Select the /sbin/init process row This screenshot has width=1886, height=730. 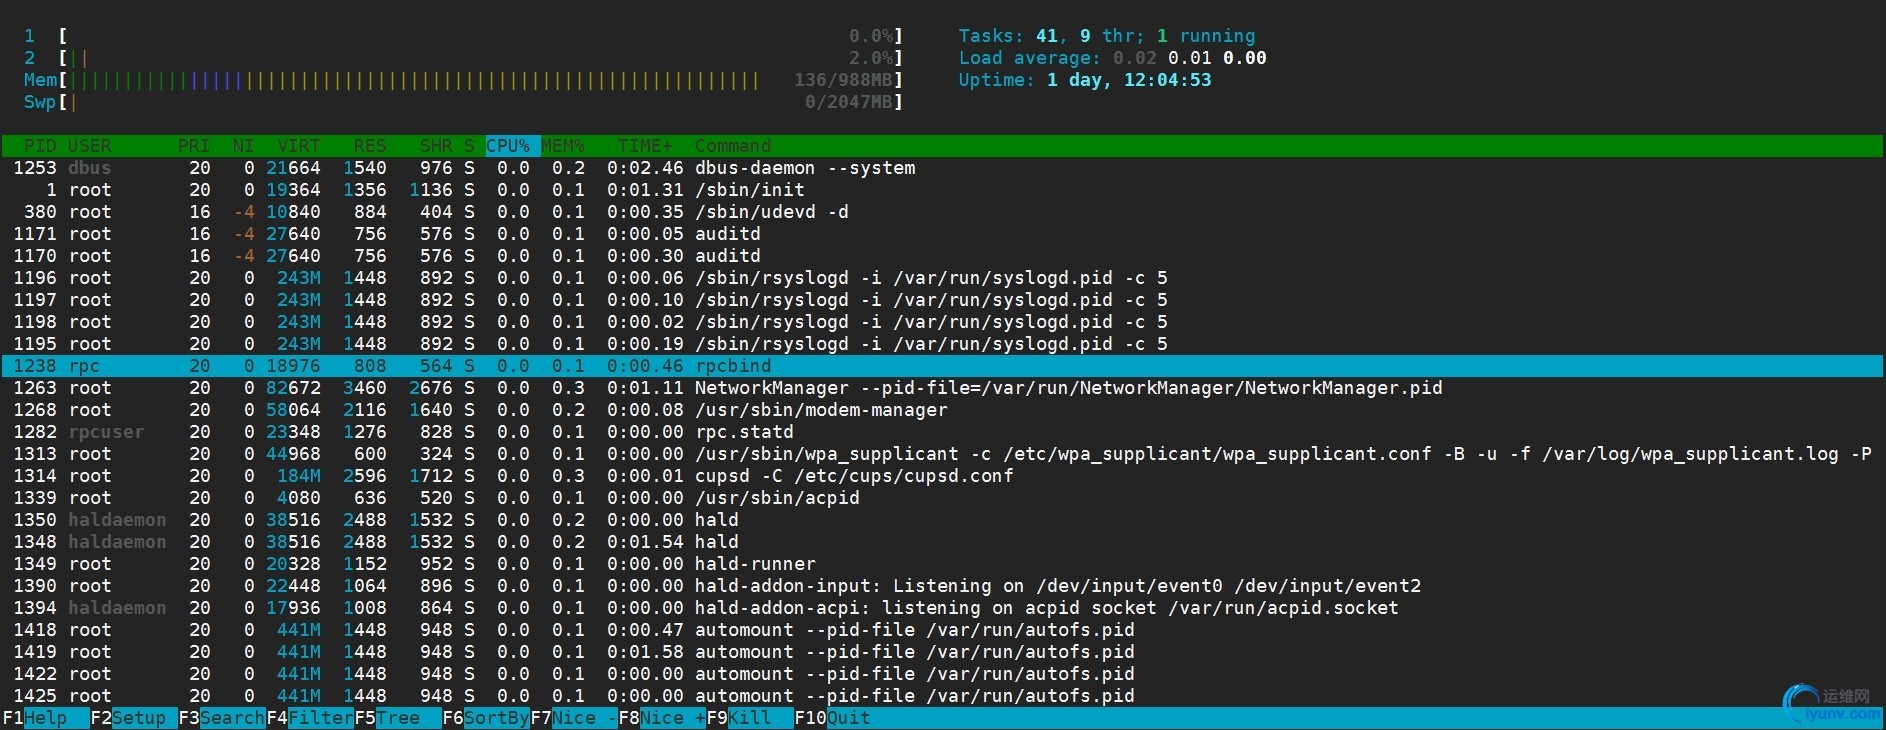click(943, 190)
